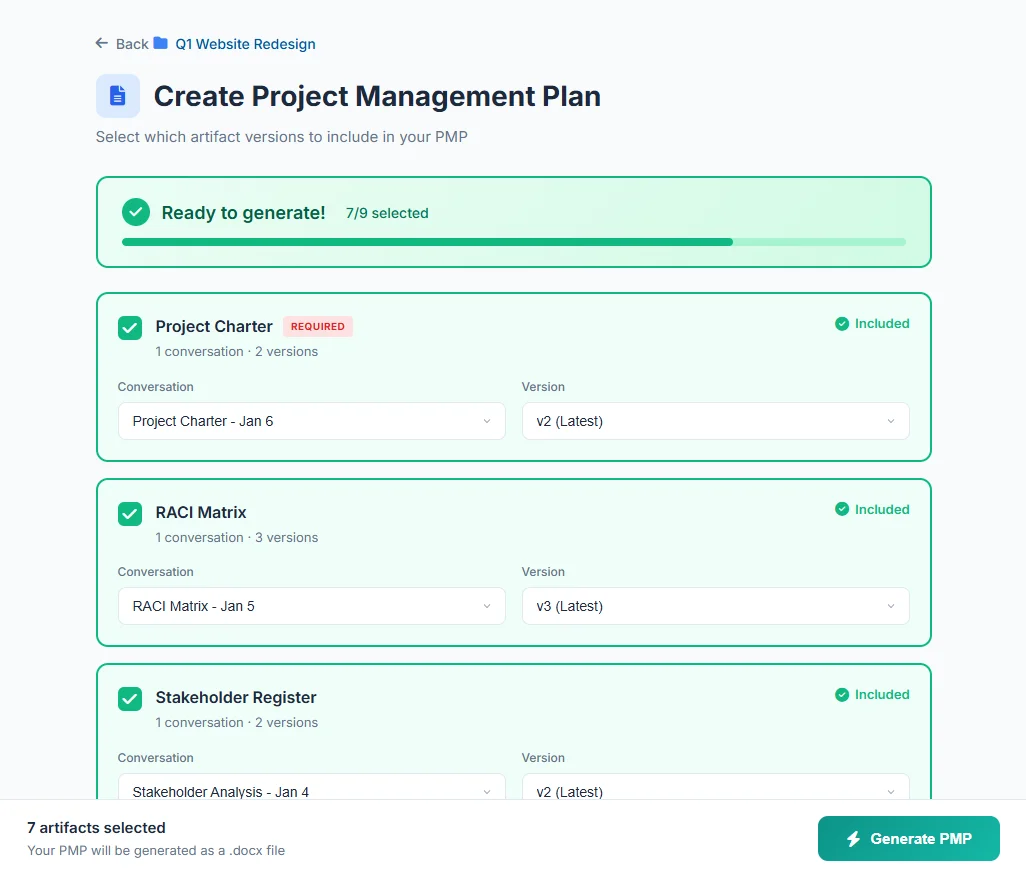Click lightning bolt icon on Generate button

coord(853,839)
